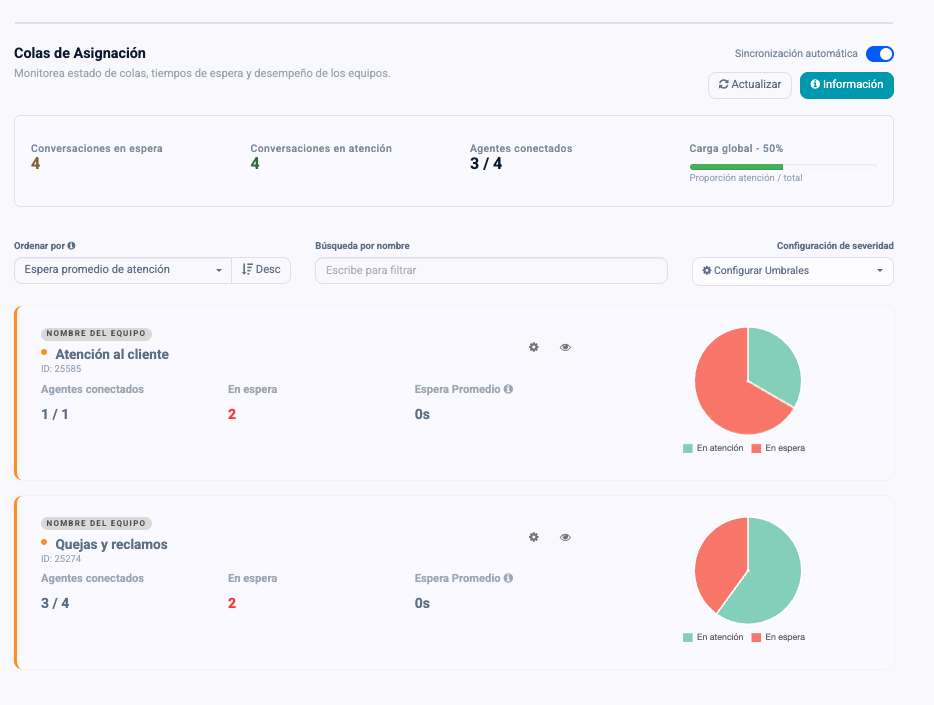Click eye icon for Atención al cliente

point(565,347)
